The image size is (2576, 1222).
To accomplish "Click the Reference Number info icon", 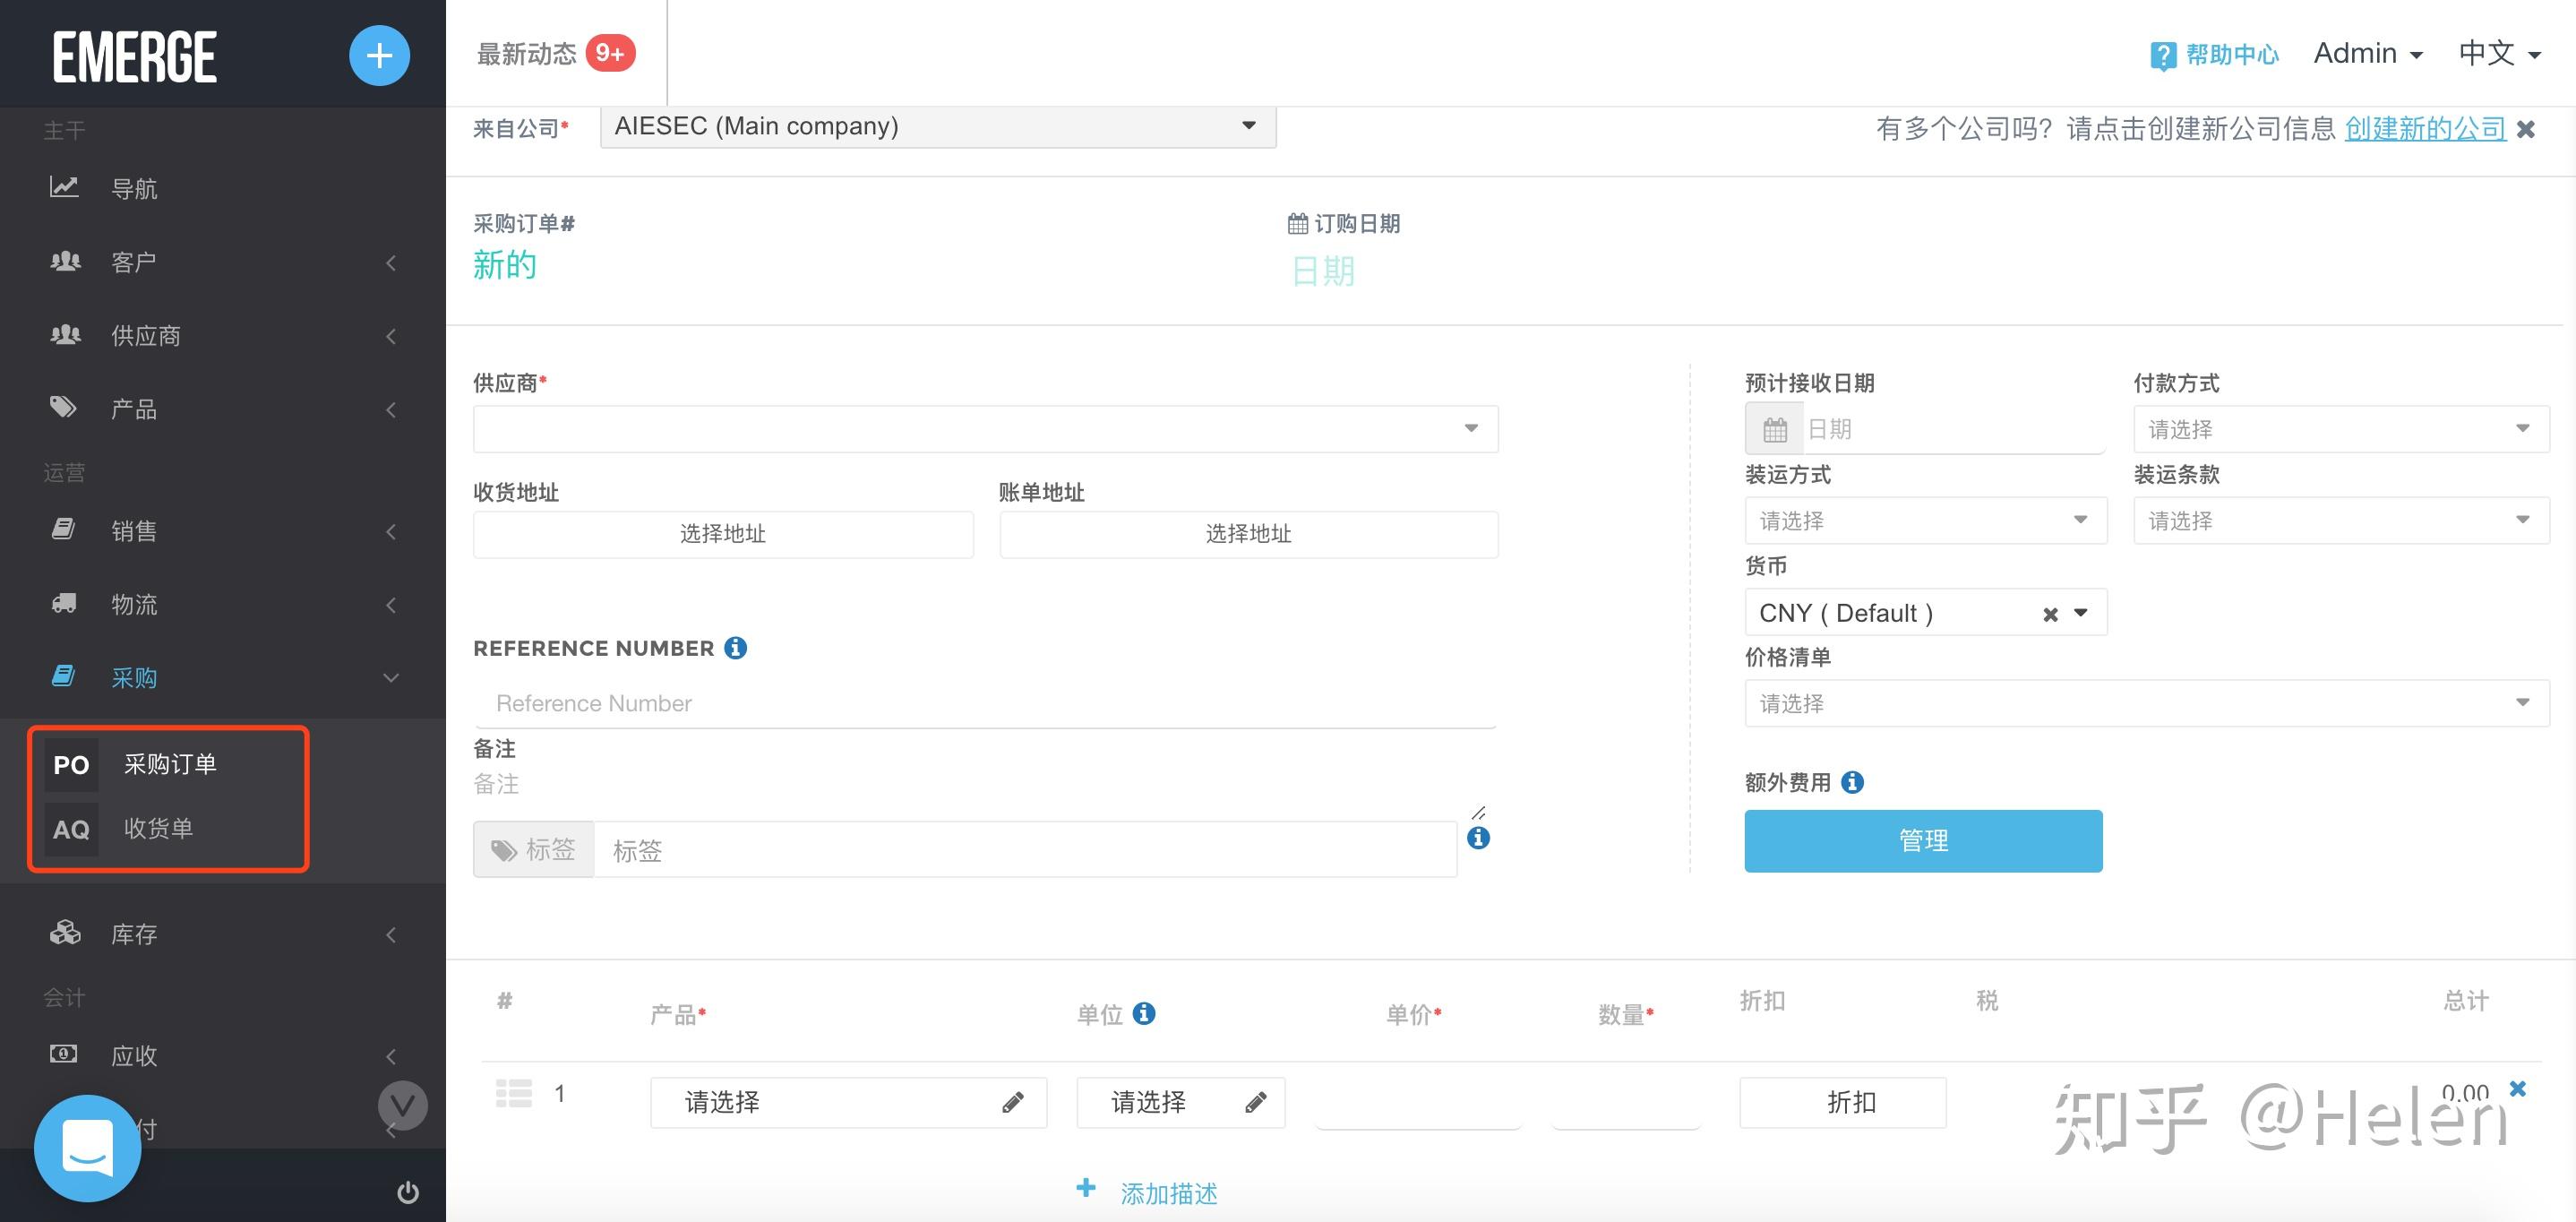I will (735, 648).
